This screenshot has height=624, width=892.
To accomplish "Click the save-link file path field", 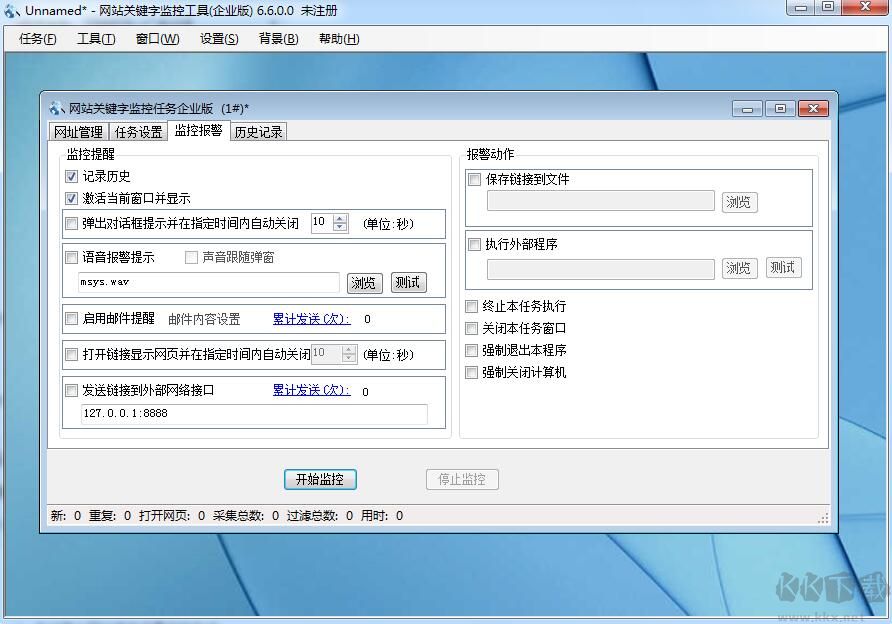I will click(x=600, y=201).
